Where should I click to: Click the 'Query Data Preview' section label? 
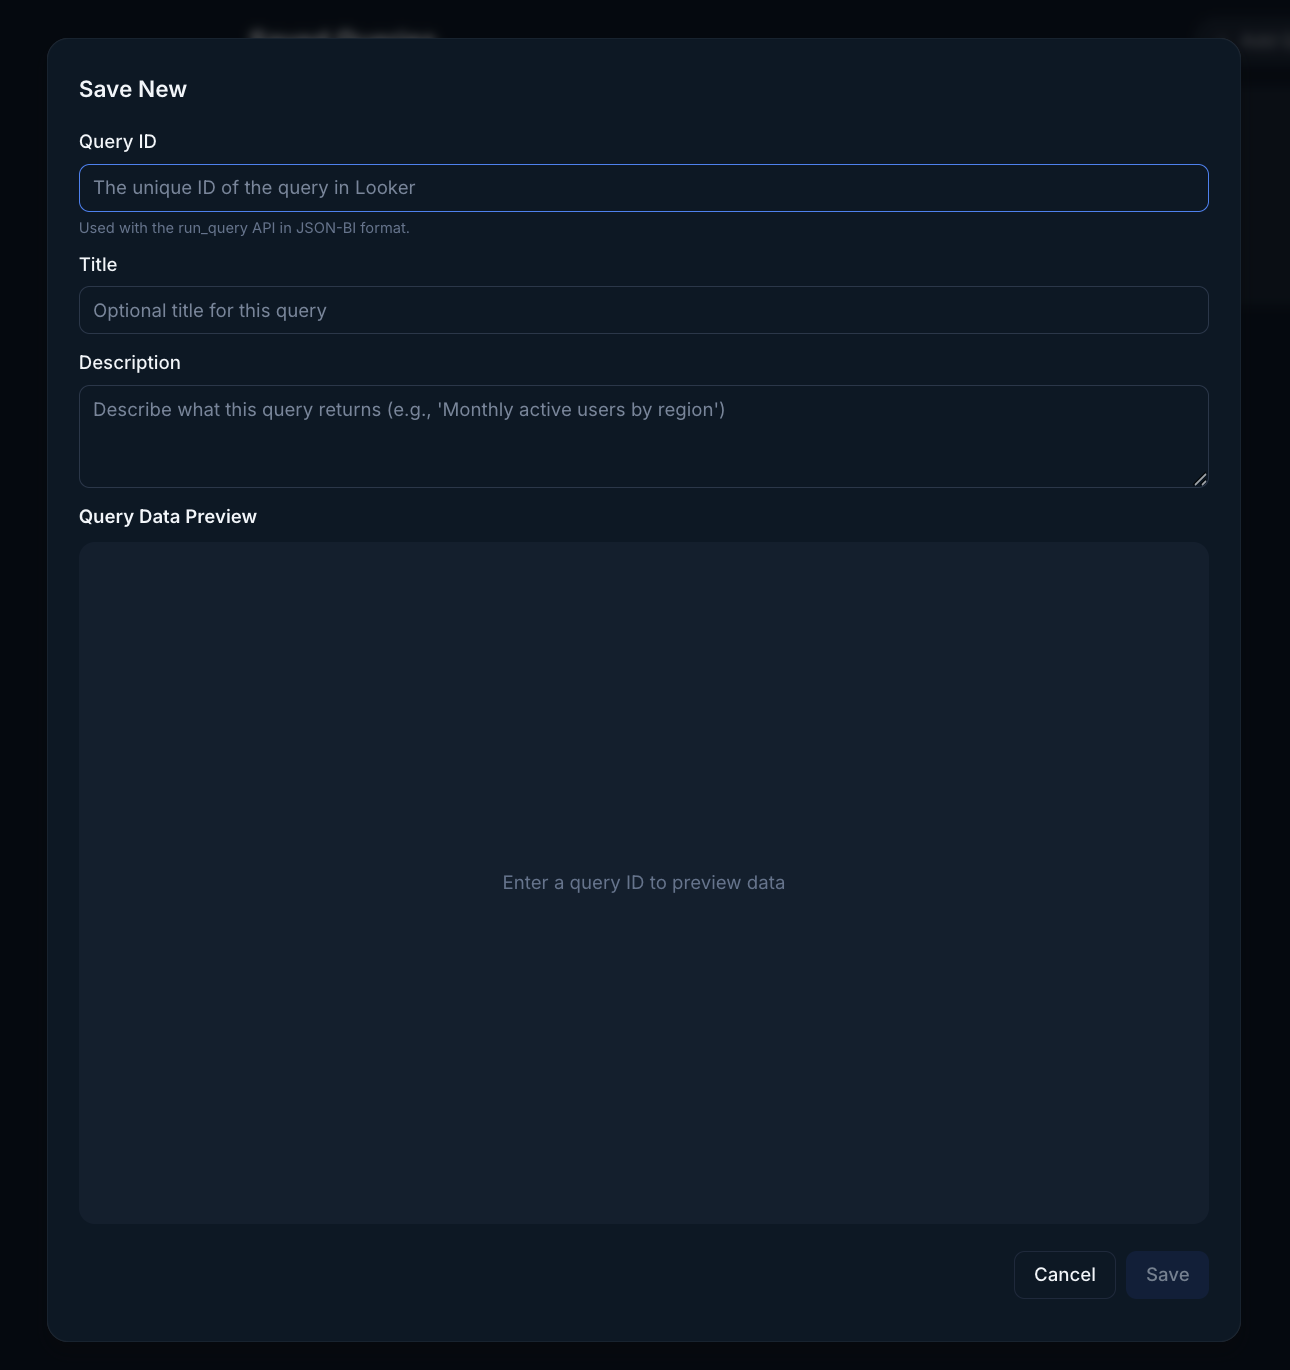click(167, 516)
